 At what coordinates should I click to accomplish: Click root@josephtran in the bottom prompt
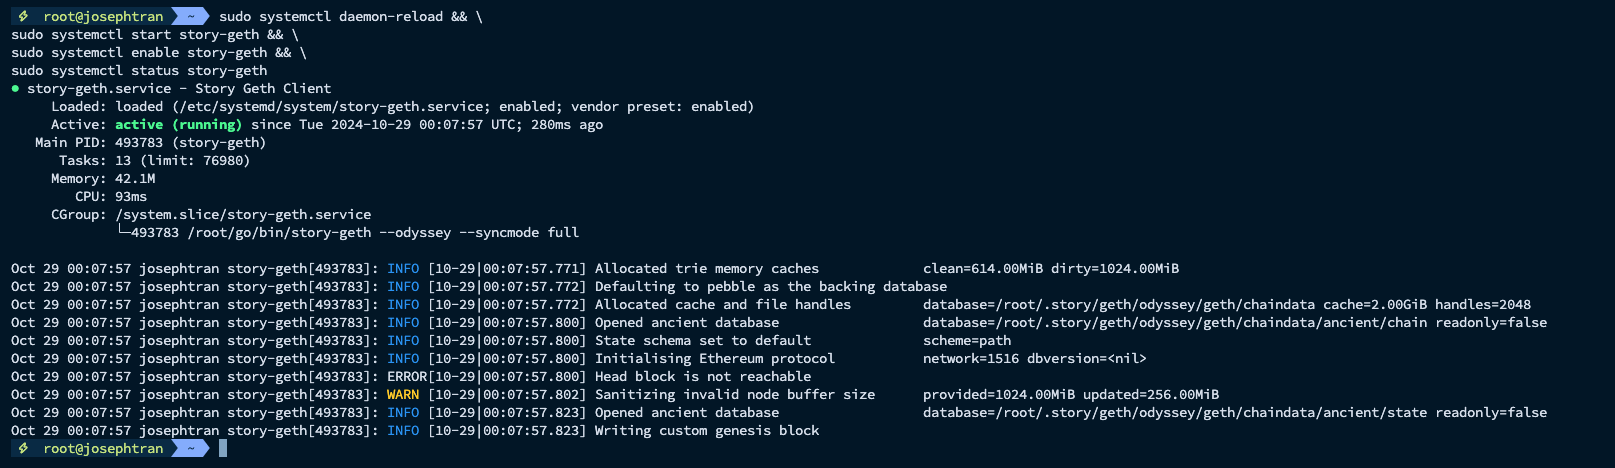pos(103,448)
